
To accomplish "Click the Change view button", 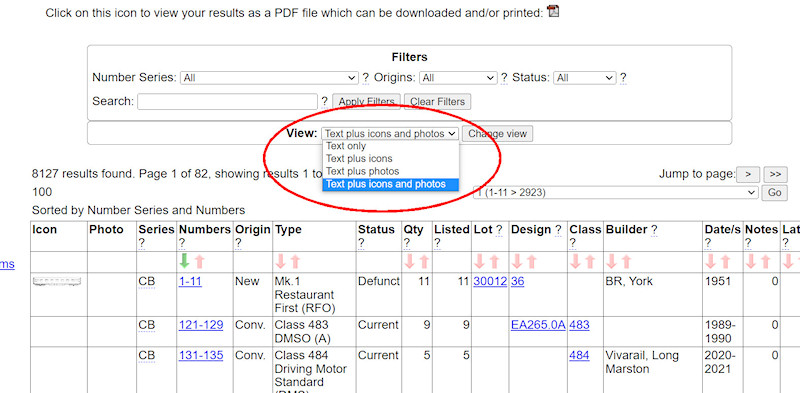I will coord(497,134).
